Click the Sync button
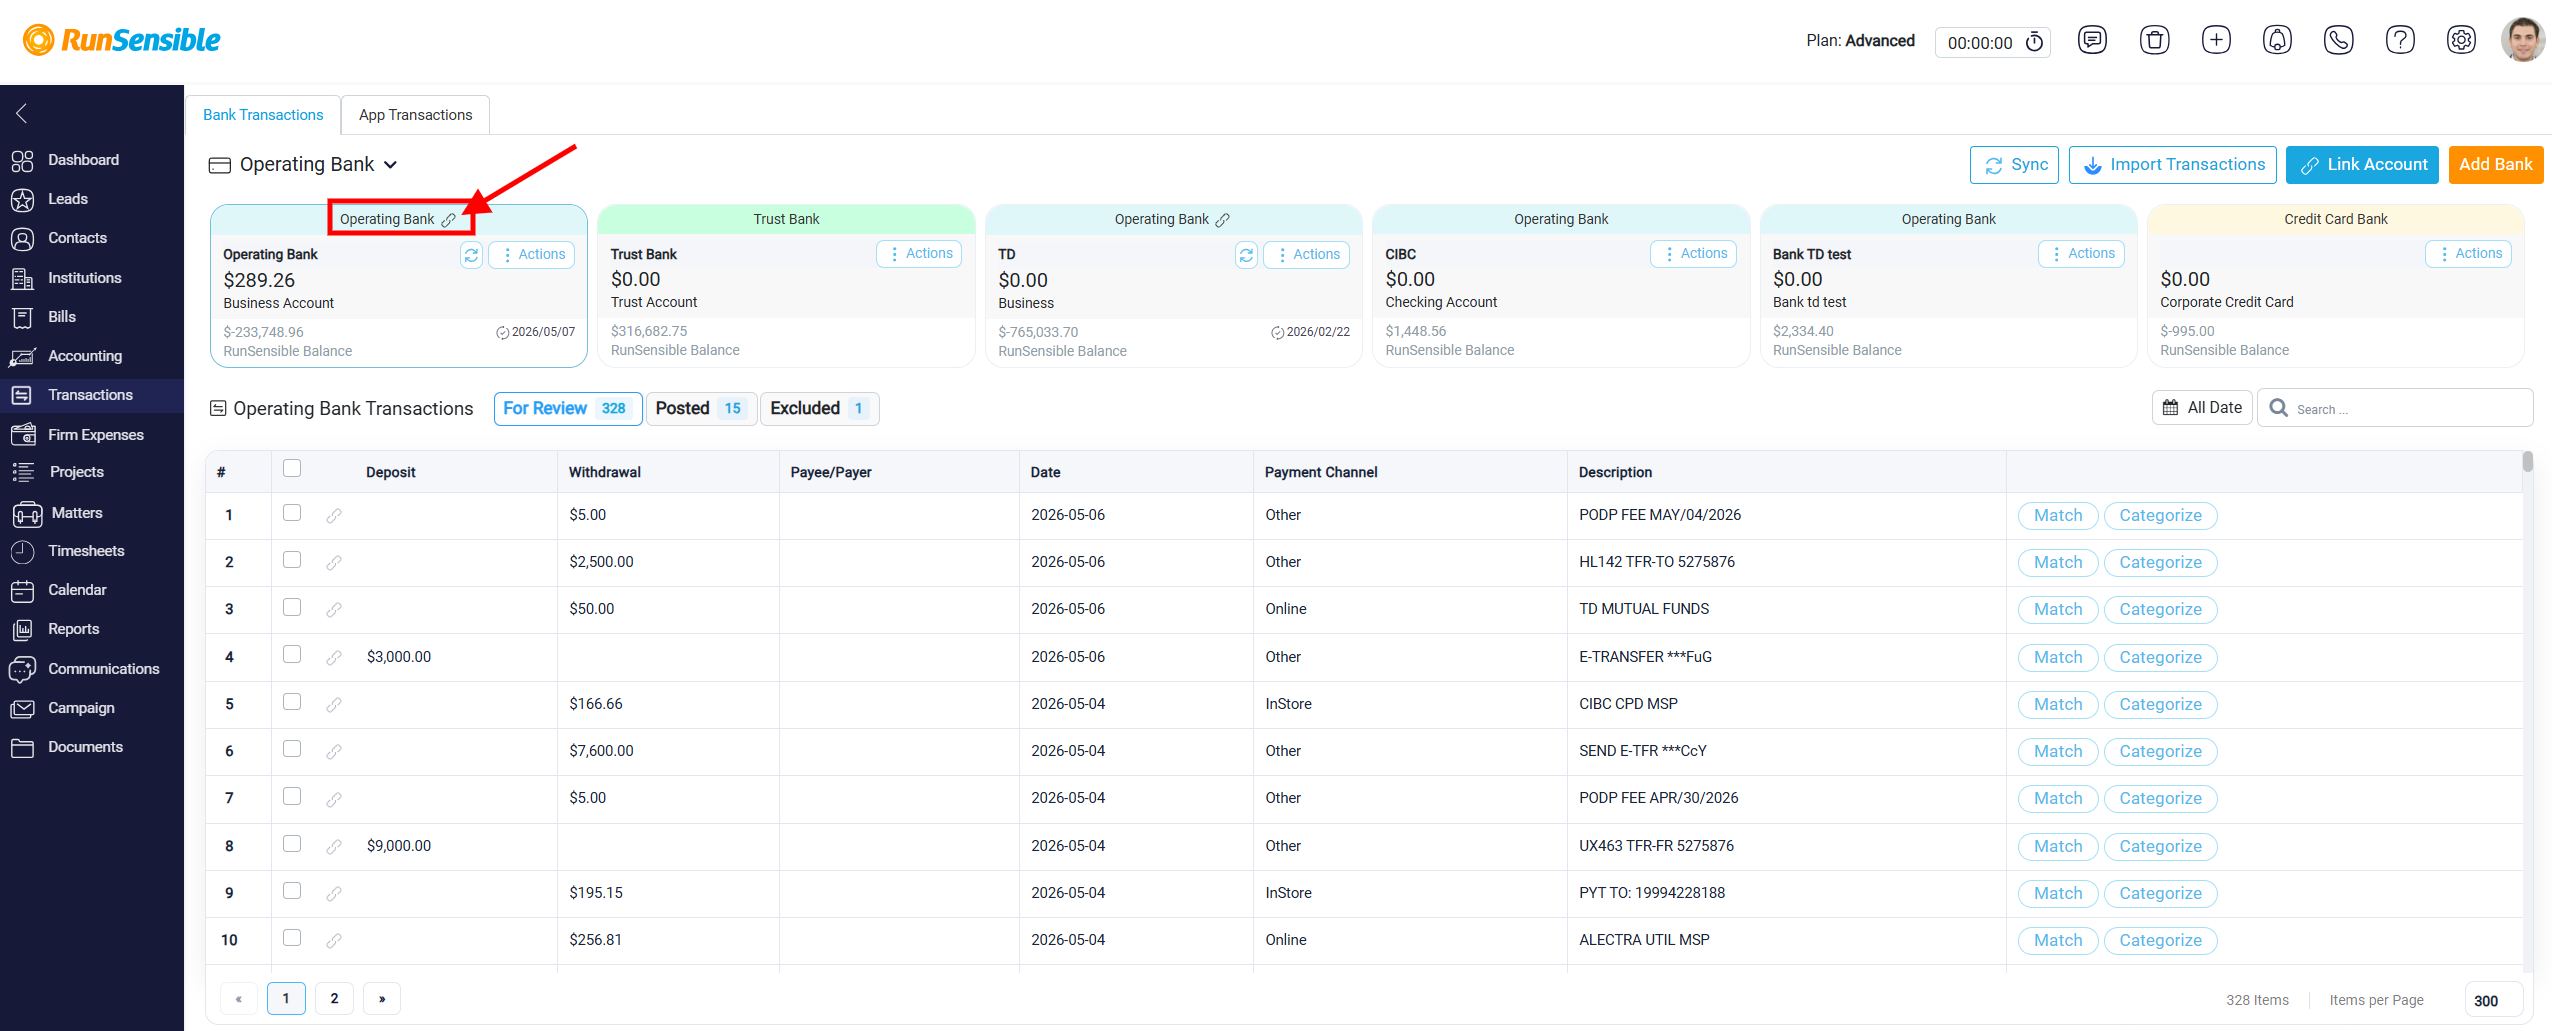Image resolution: width=2552 pixels, height=1031 pixels. (x=2014, y=165)
